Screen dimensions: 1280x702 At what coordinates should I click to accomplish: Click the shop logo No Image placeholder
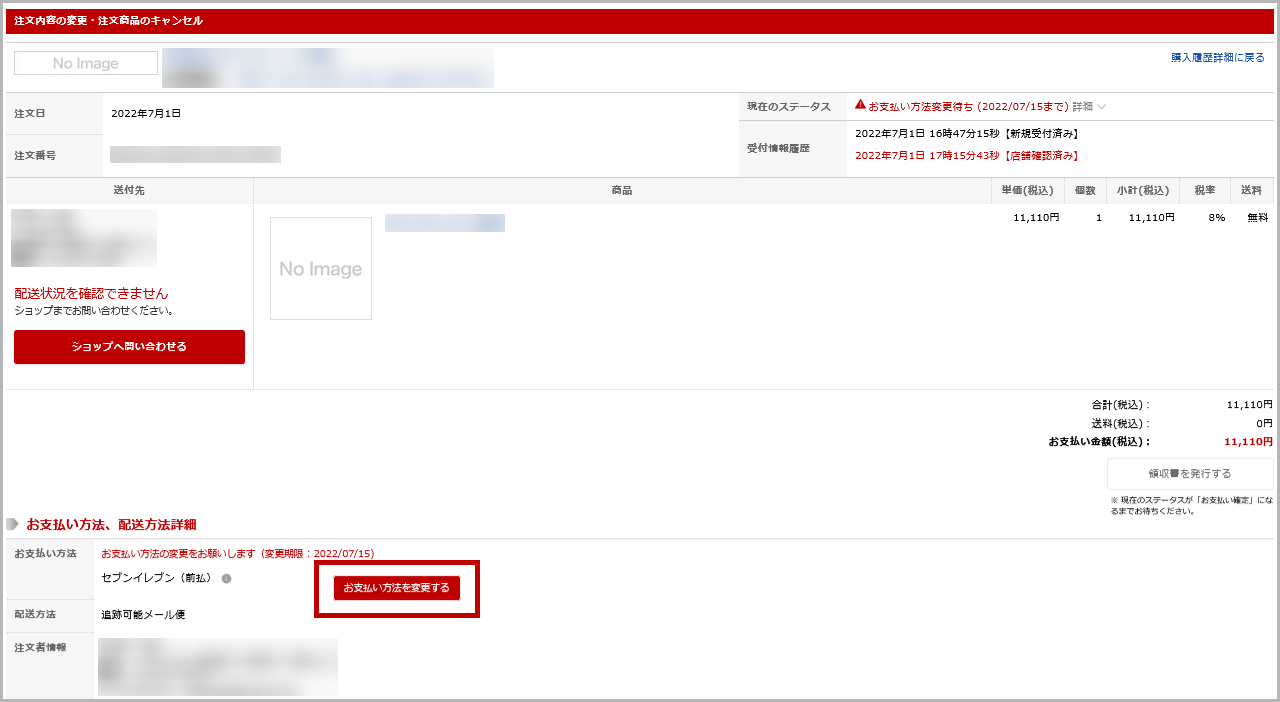pyautogui.click(x=86, y=63)
